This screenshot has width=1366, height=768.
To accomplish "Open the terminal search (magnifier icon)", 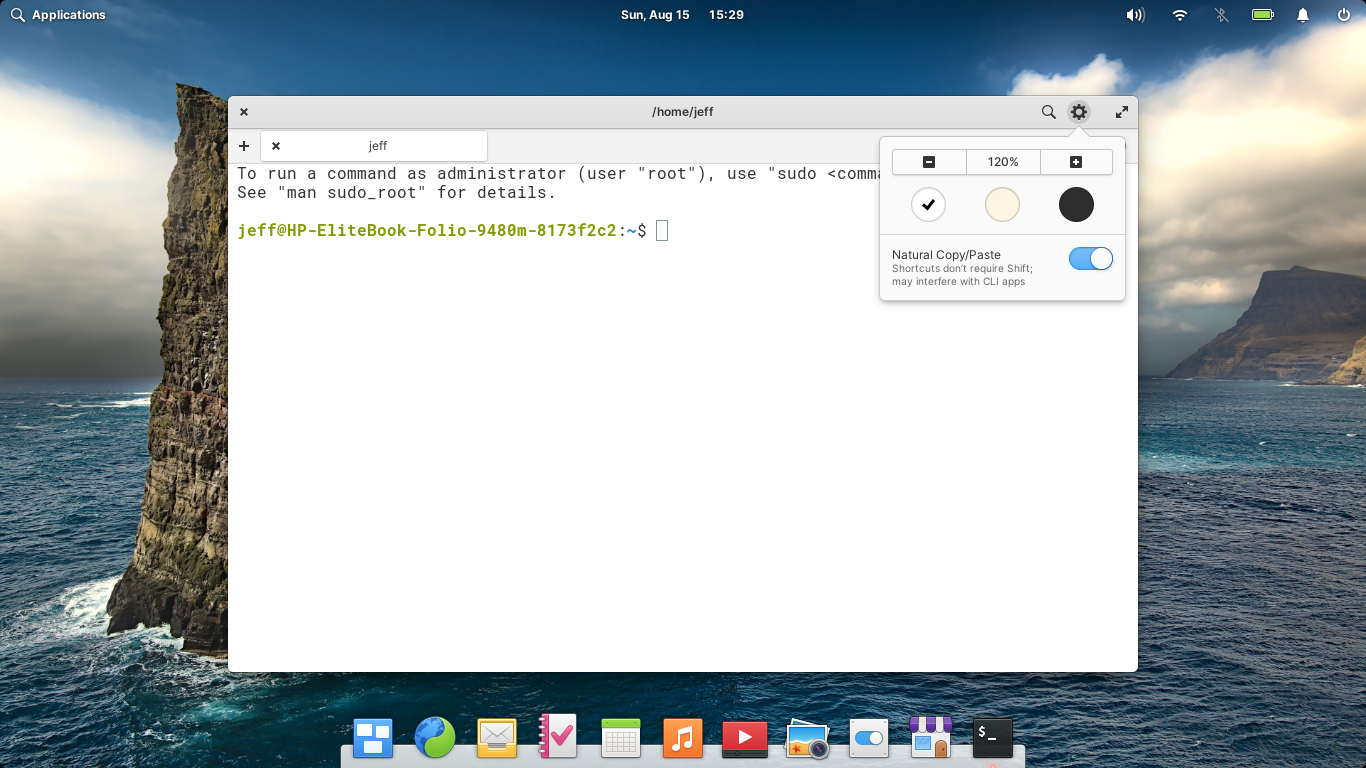I will pos(1048,112).
